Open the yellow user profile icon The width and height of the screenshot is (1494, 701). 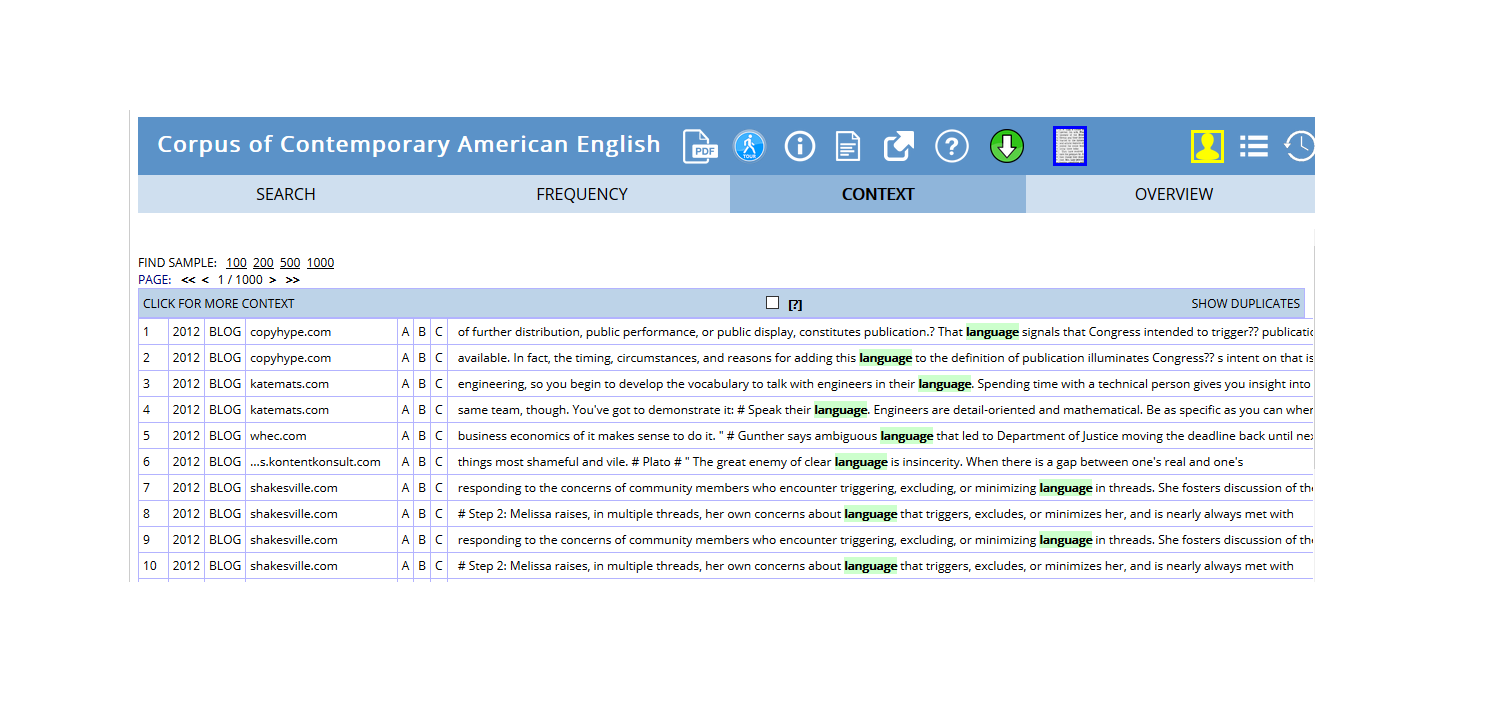pos(1207,147)
